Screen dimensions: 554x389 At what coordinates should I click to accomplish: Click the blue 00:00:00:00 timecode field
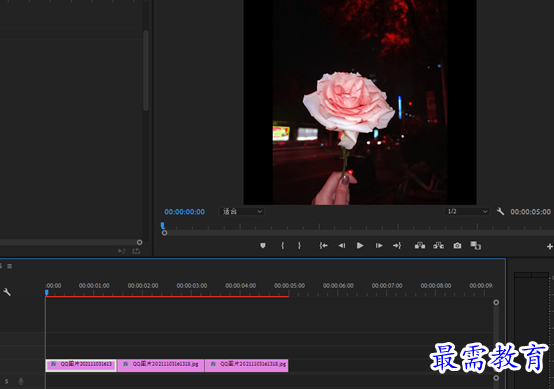[184, 212]
